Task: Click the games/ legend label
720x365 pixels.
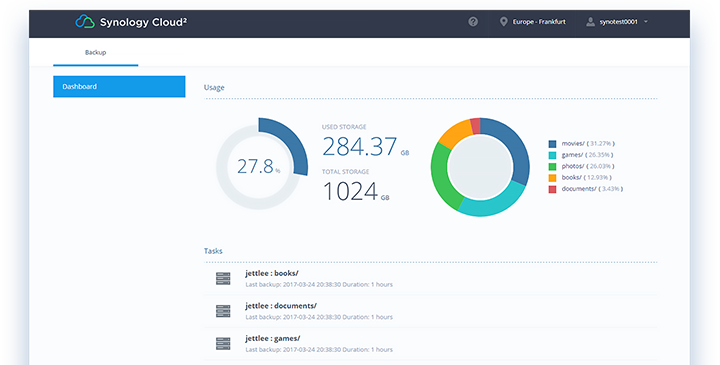Action: pos(587,155)
